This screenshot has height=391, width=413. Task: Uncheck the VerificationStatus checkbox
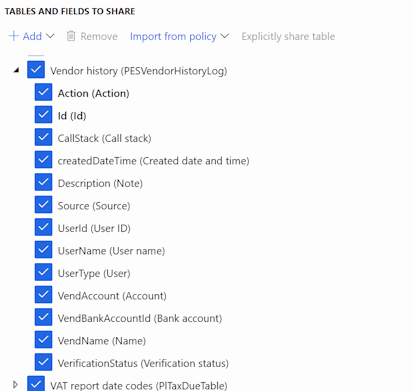click(x=43, y=362)
